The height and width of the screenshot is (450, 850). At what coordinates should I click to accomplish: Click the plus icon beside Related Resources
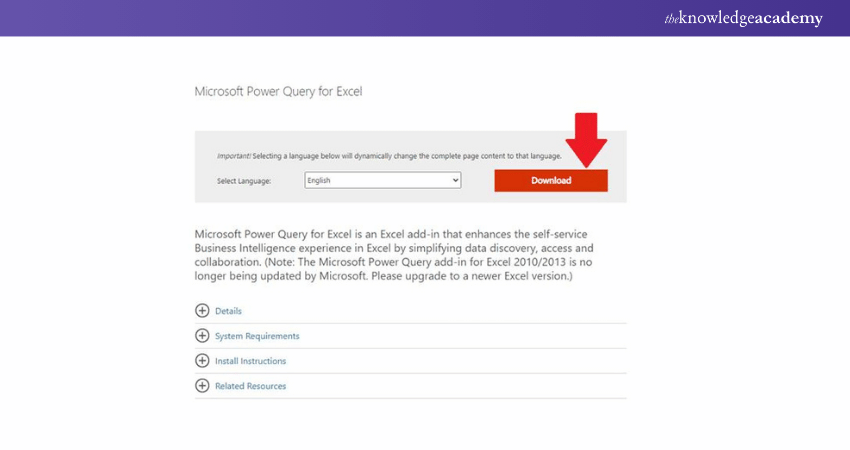[202, 386]
